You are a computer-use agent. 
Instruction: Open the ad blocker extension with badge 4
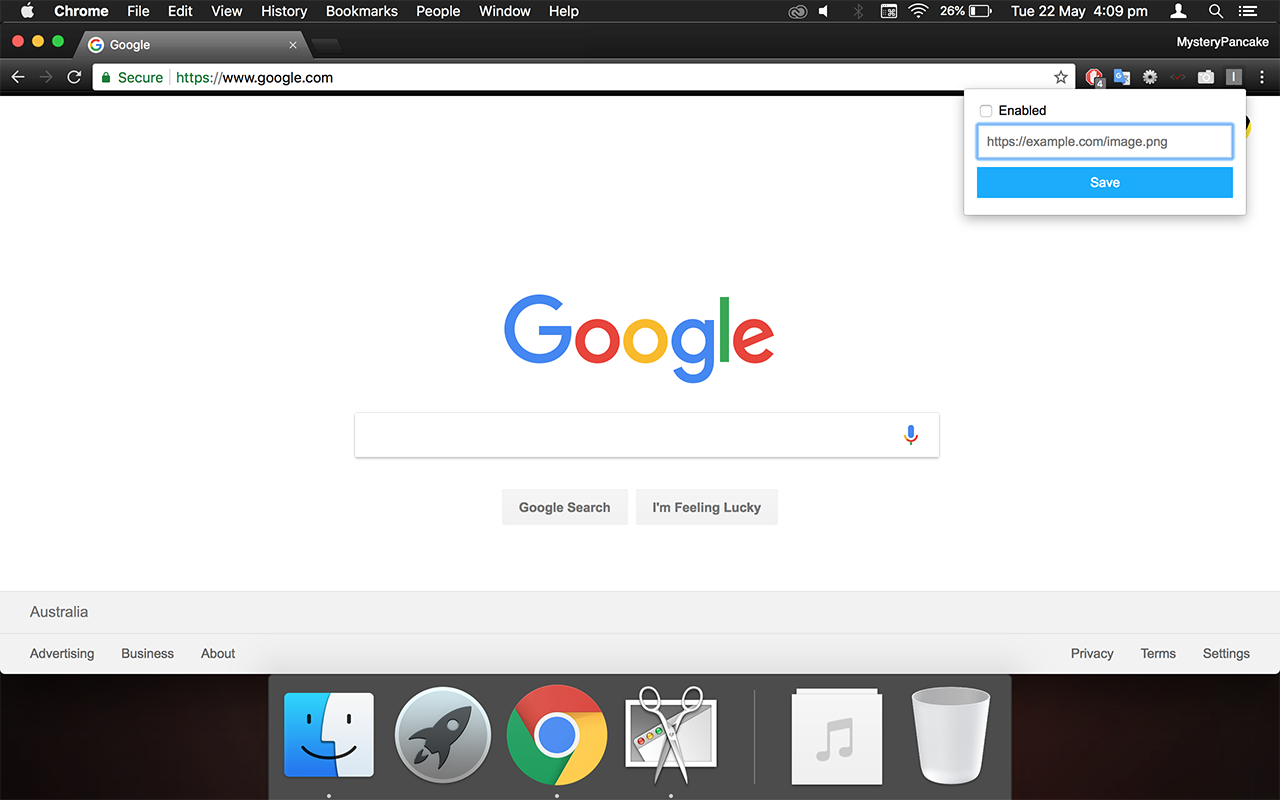[x=1094, y=77]
